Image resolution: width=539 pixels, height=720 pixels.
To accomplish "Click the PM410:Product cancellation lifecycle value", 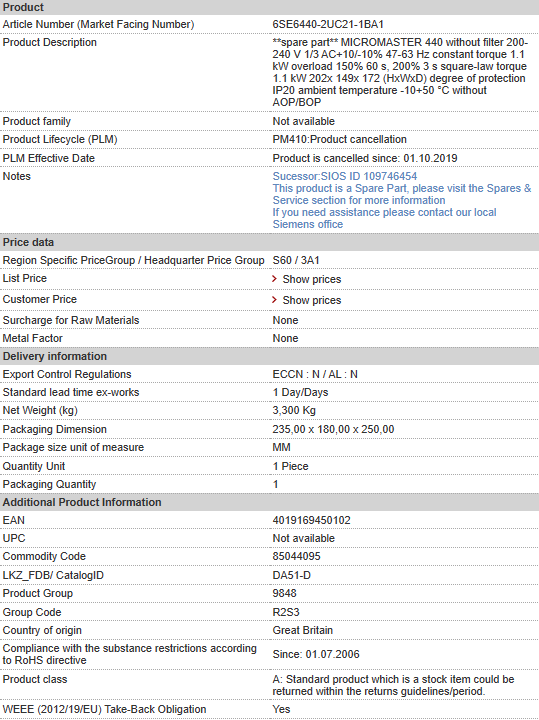I will pyautogui.click(x=339, y=140).
